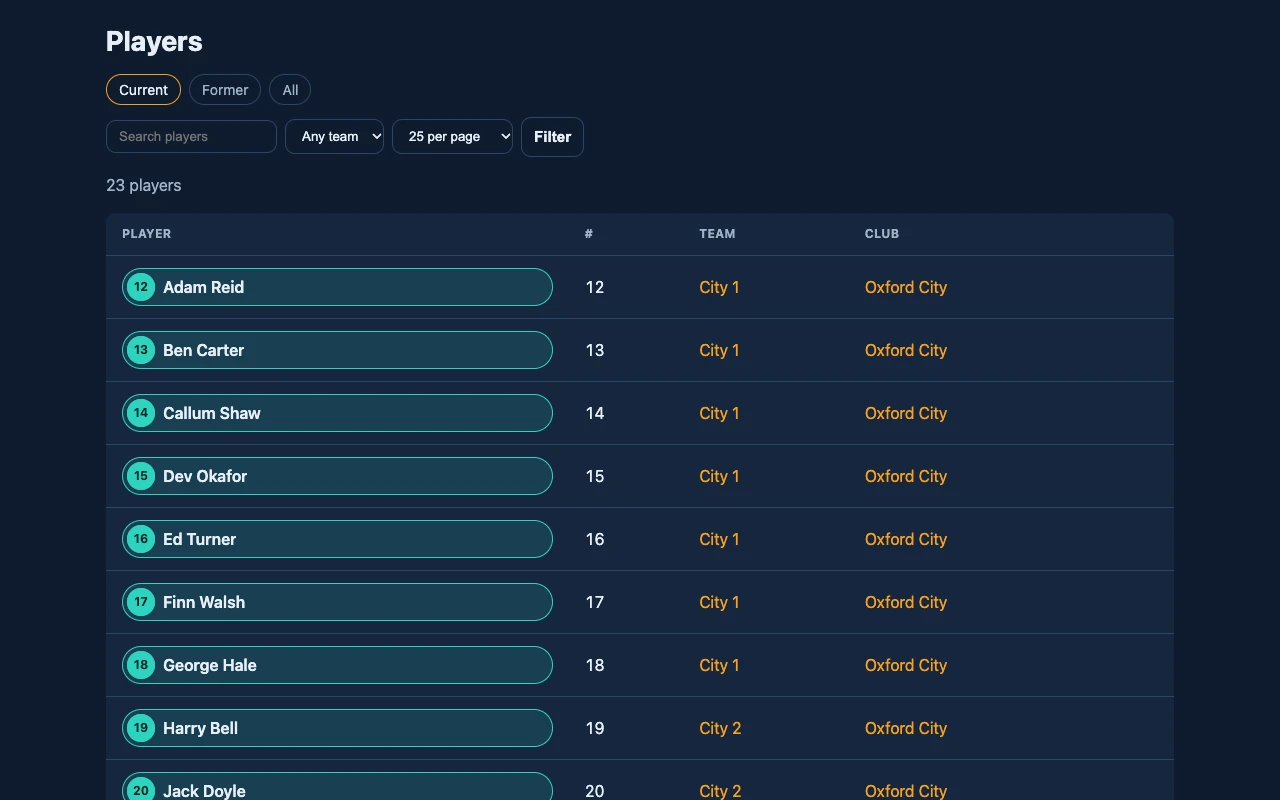The height and width of the screenshot is (800, 1280).
Task: Open the Adam Reid player name
Action: [x=203, y=287]
